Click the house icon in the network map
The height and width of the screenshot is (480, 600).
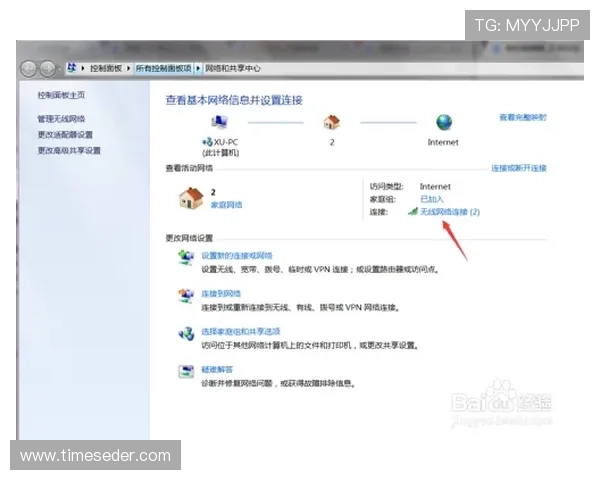[331, 122]
